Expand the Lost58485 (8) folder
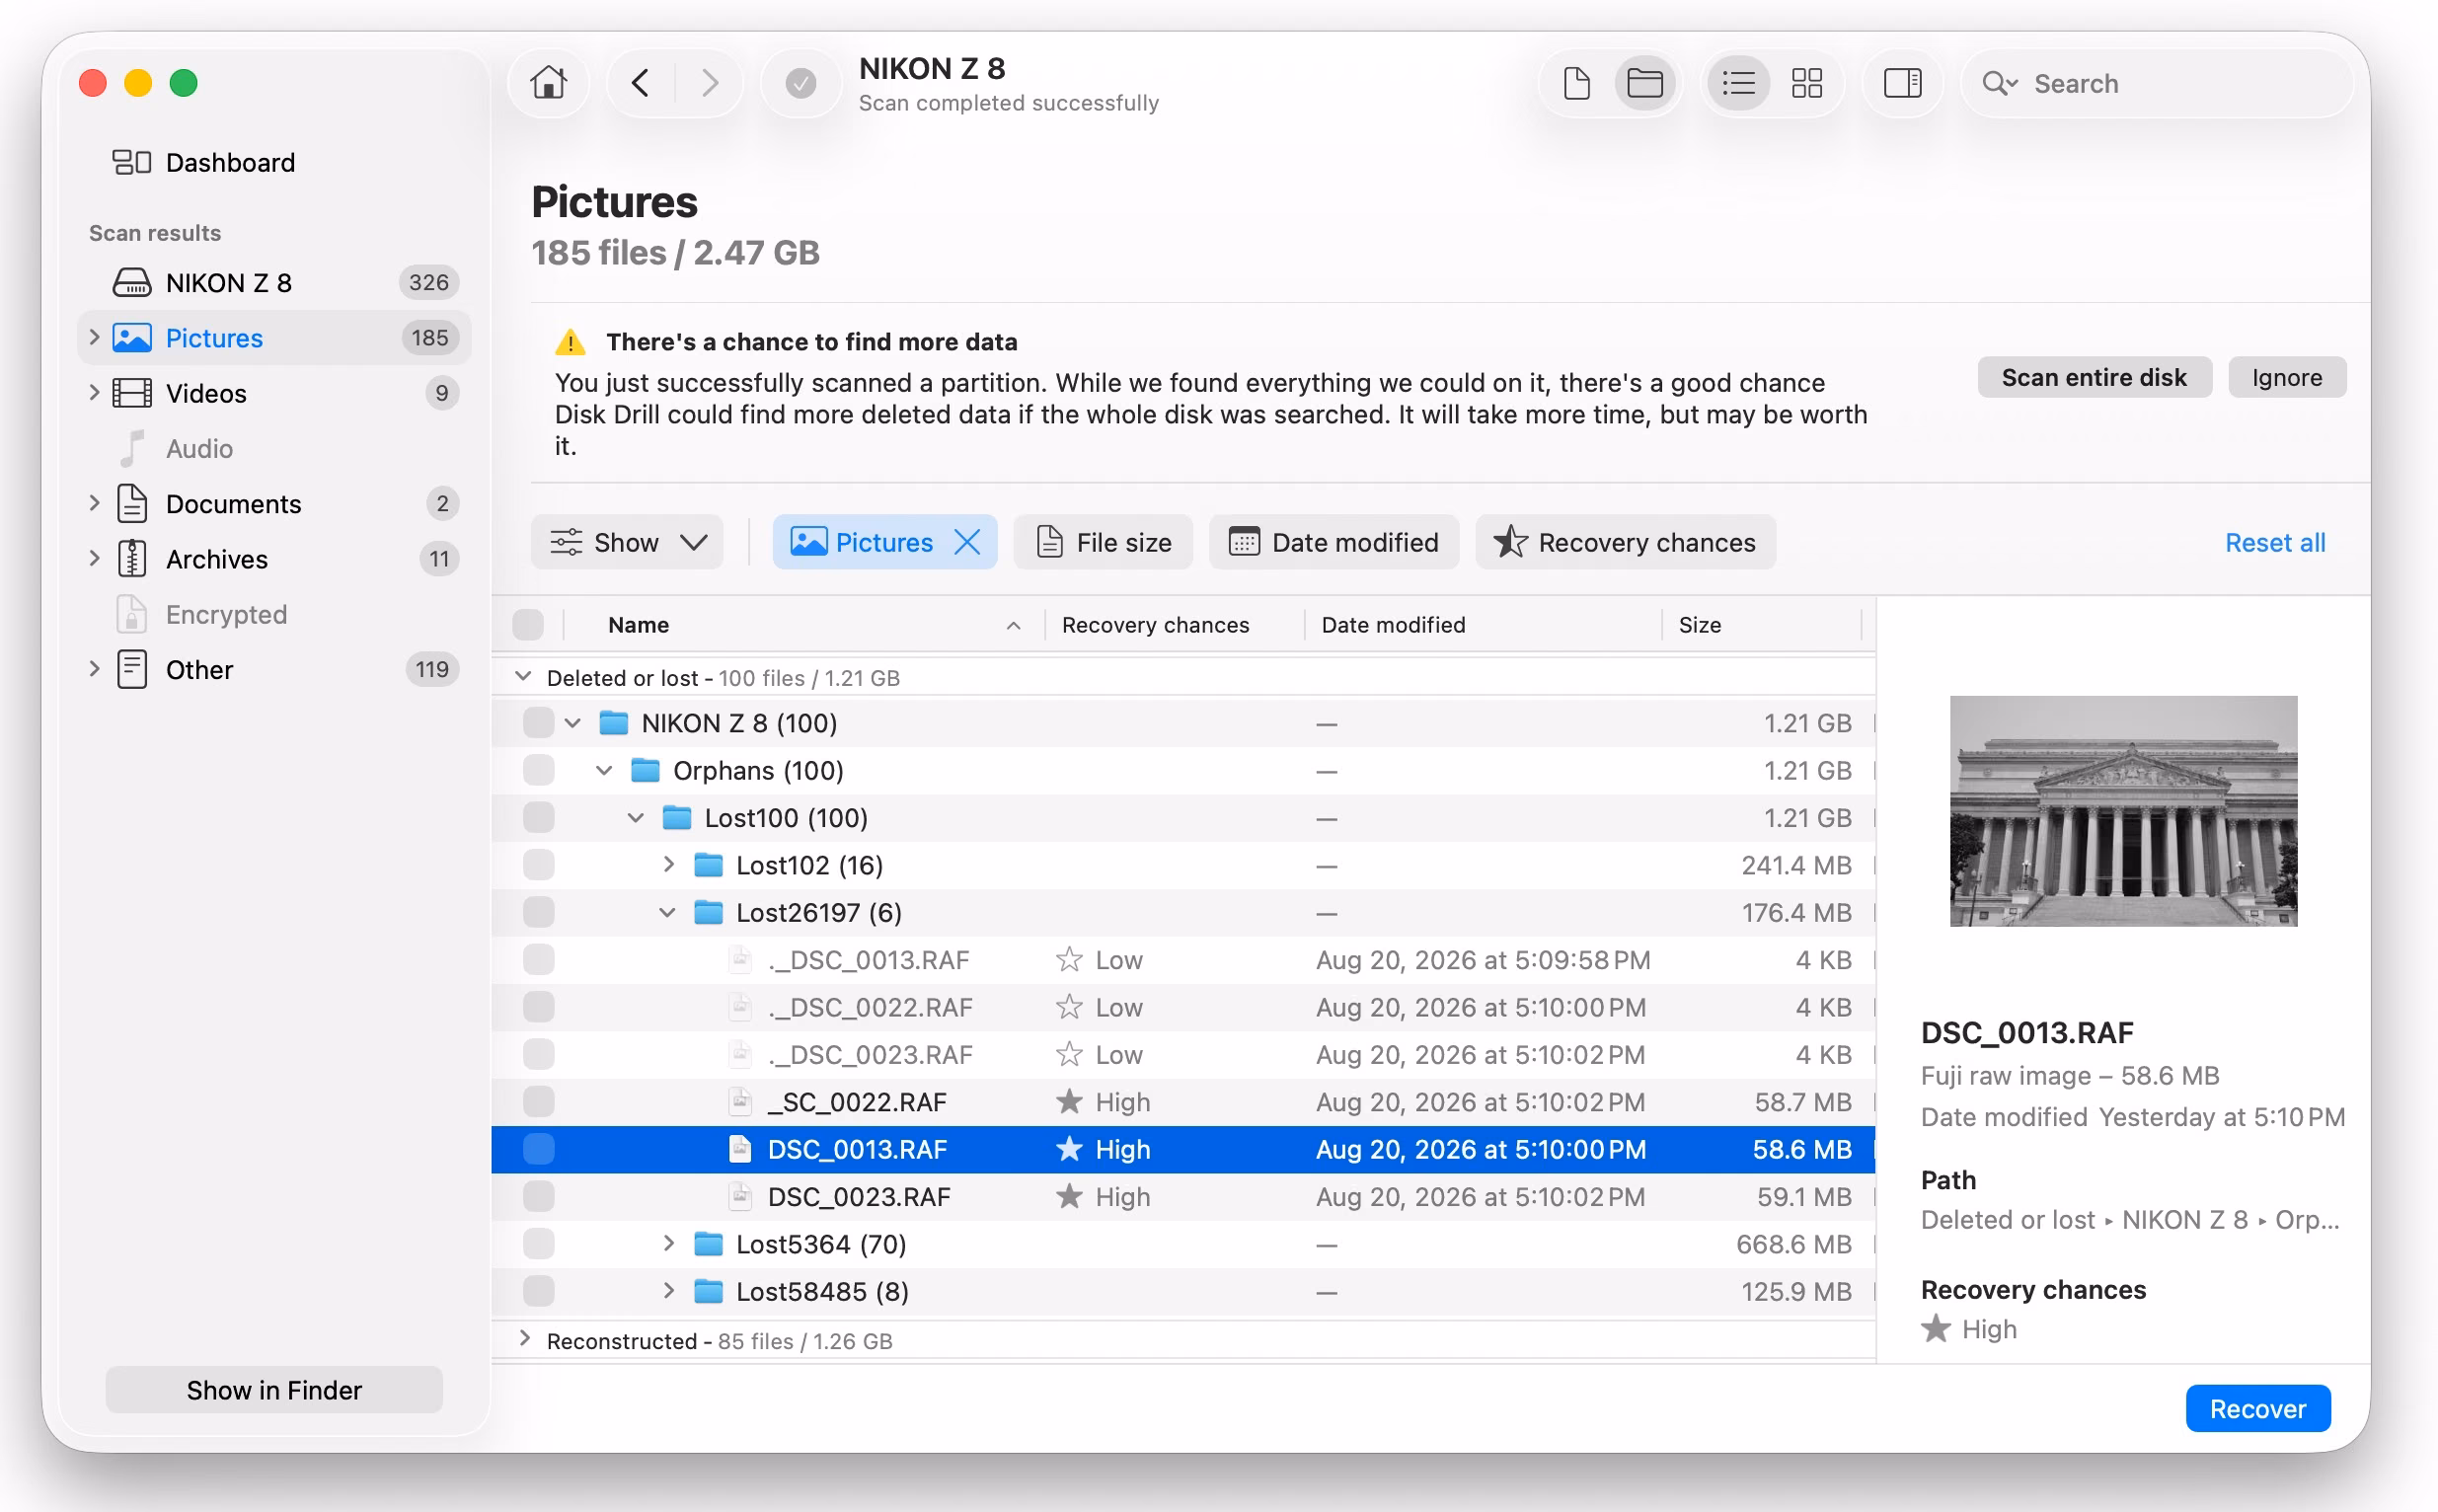This screenshot has width=2438, height=1512. tap(668, 1291)
